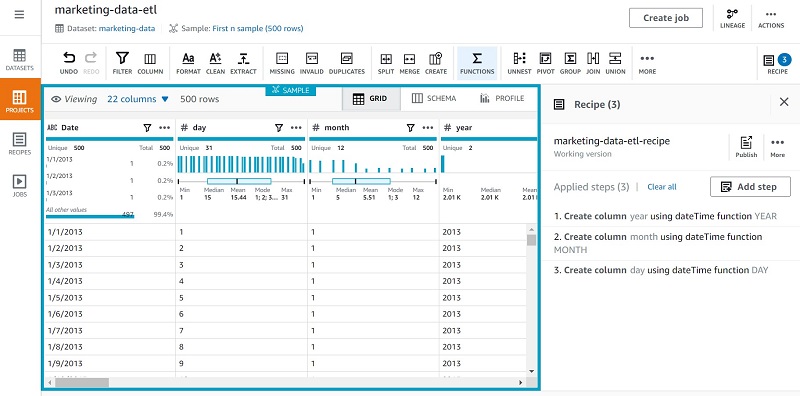800x396 pixels.
Task: Filter the Date column
Action: tap(147, 128)
